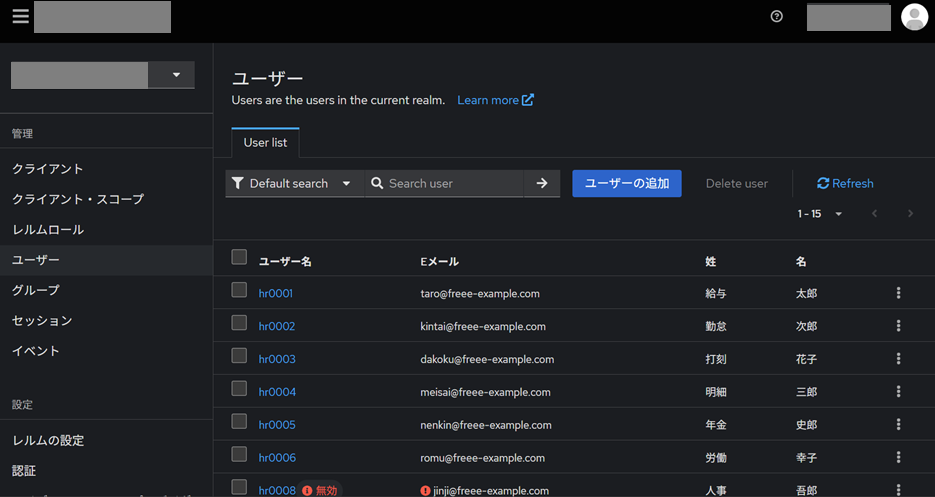This screenshot has width=935, height=497.
Task: Open the Default search filter dropdown
Action: click(x=293, y=183)
